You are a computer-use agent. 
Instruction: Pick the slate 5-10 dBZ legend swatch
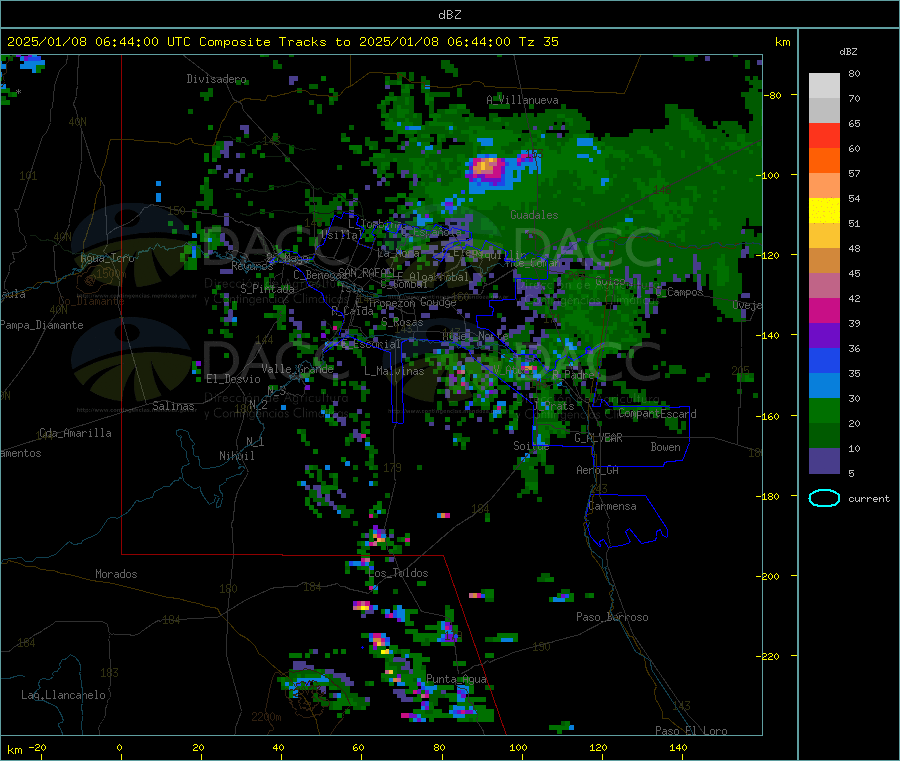(x=824, y=461)
